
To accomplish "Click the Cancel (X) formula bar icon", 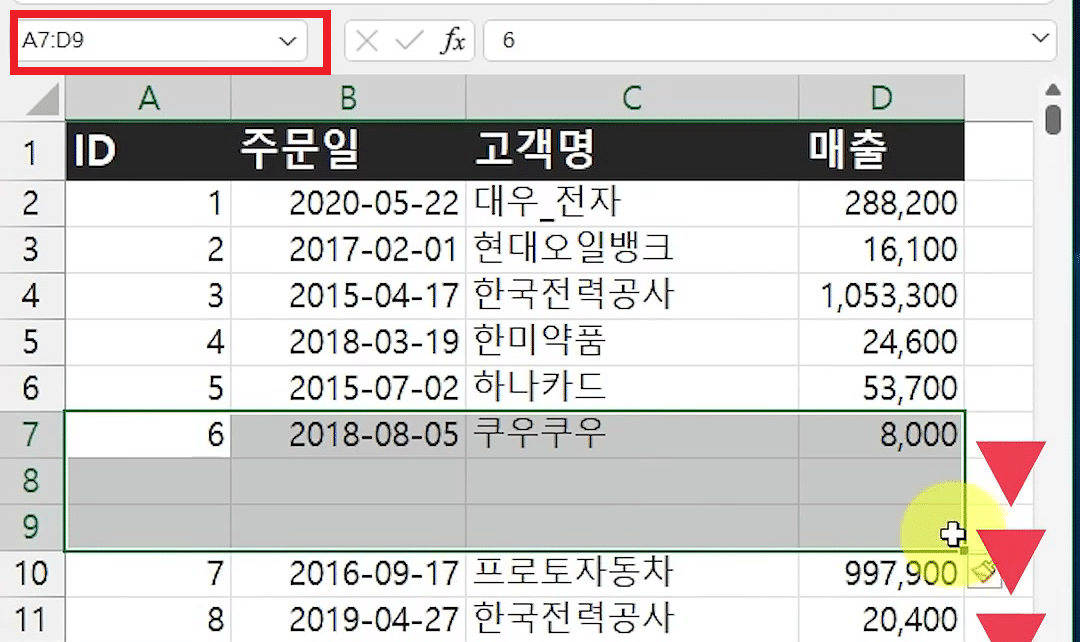I will pyautogui.click(x=366, y=41).
